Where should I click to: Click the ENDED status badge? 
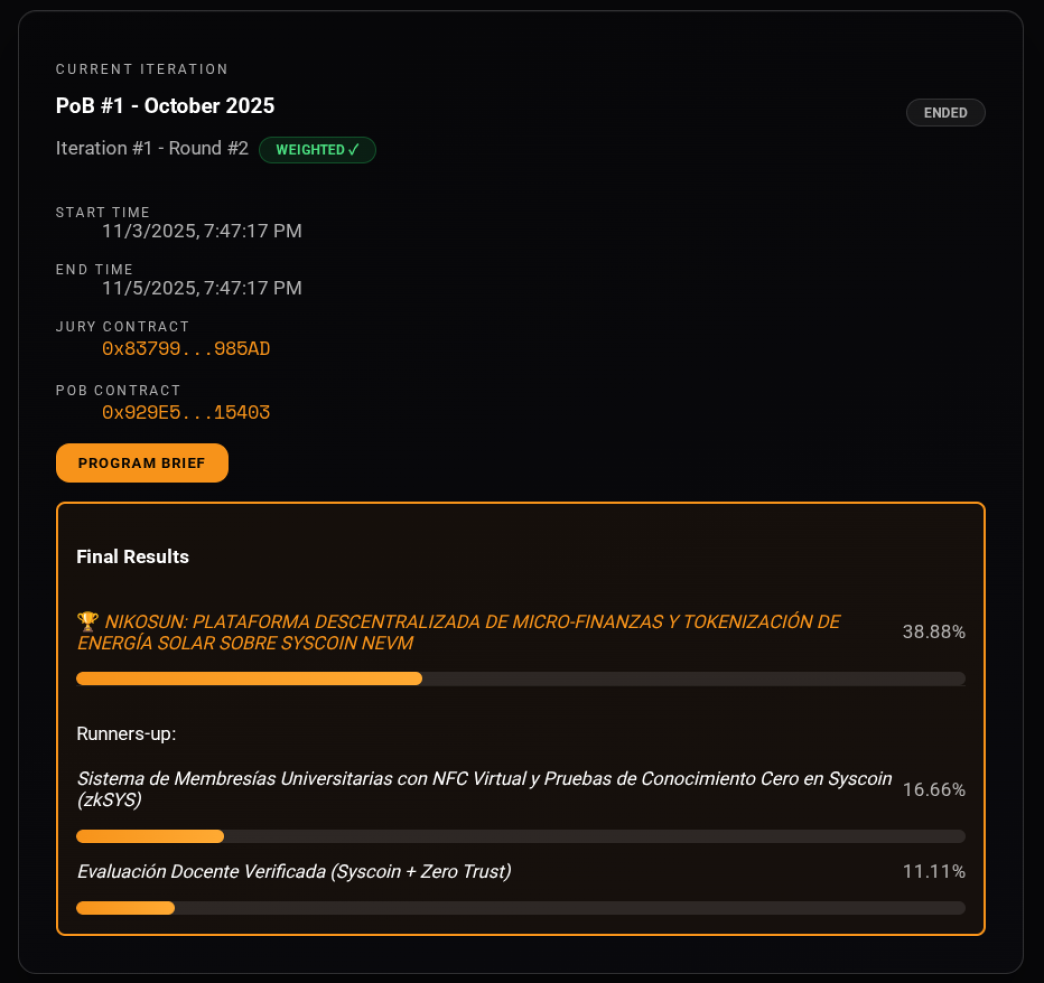click(945, 113)
